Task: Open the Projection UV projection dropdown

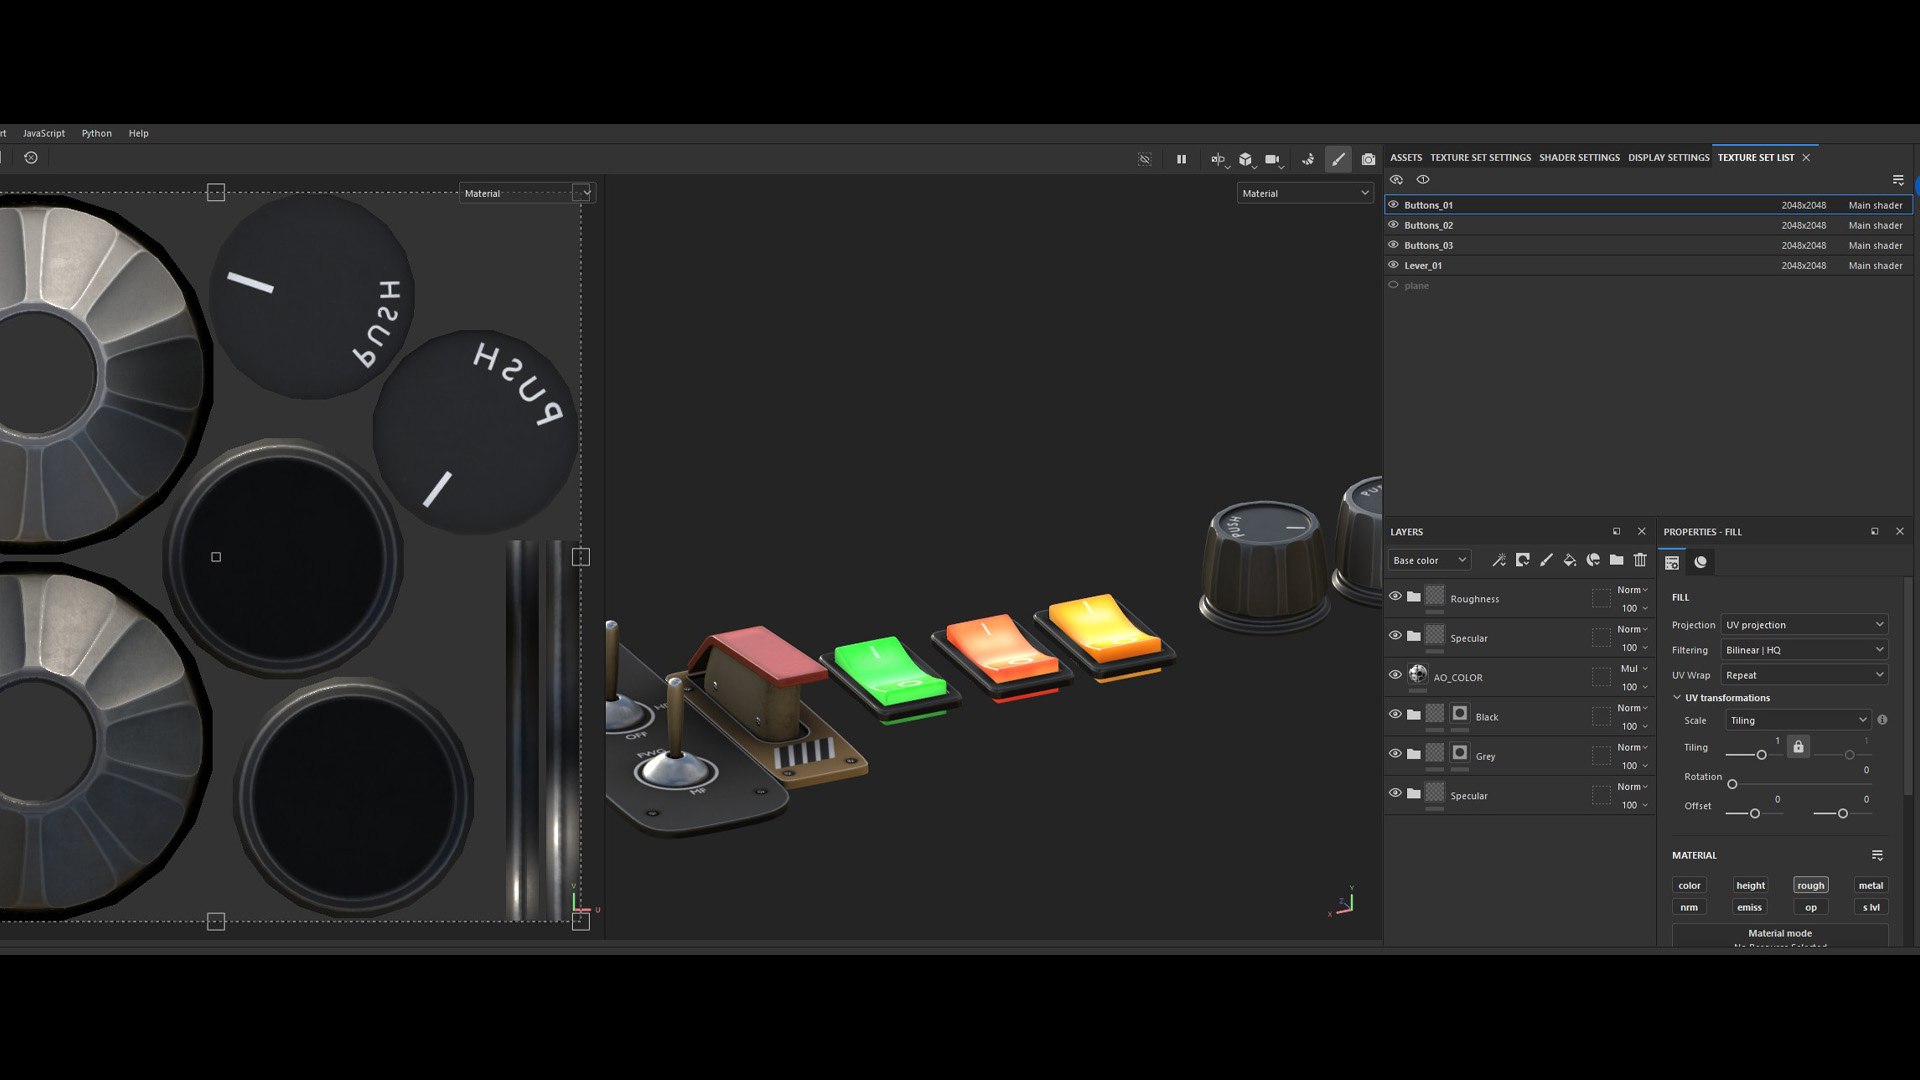Action: tap(1804, 625)
